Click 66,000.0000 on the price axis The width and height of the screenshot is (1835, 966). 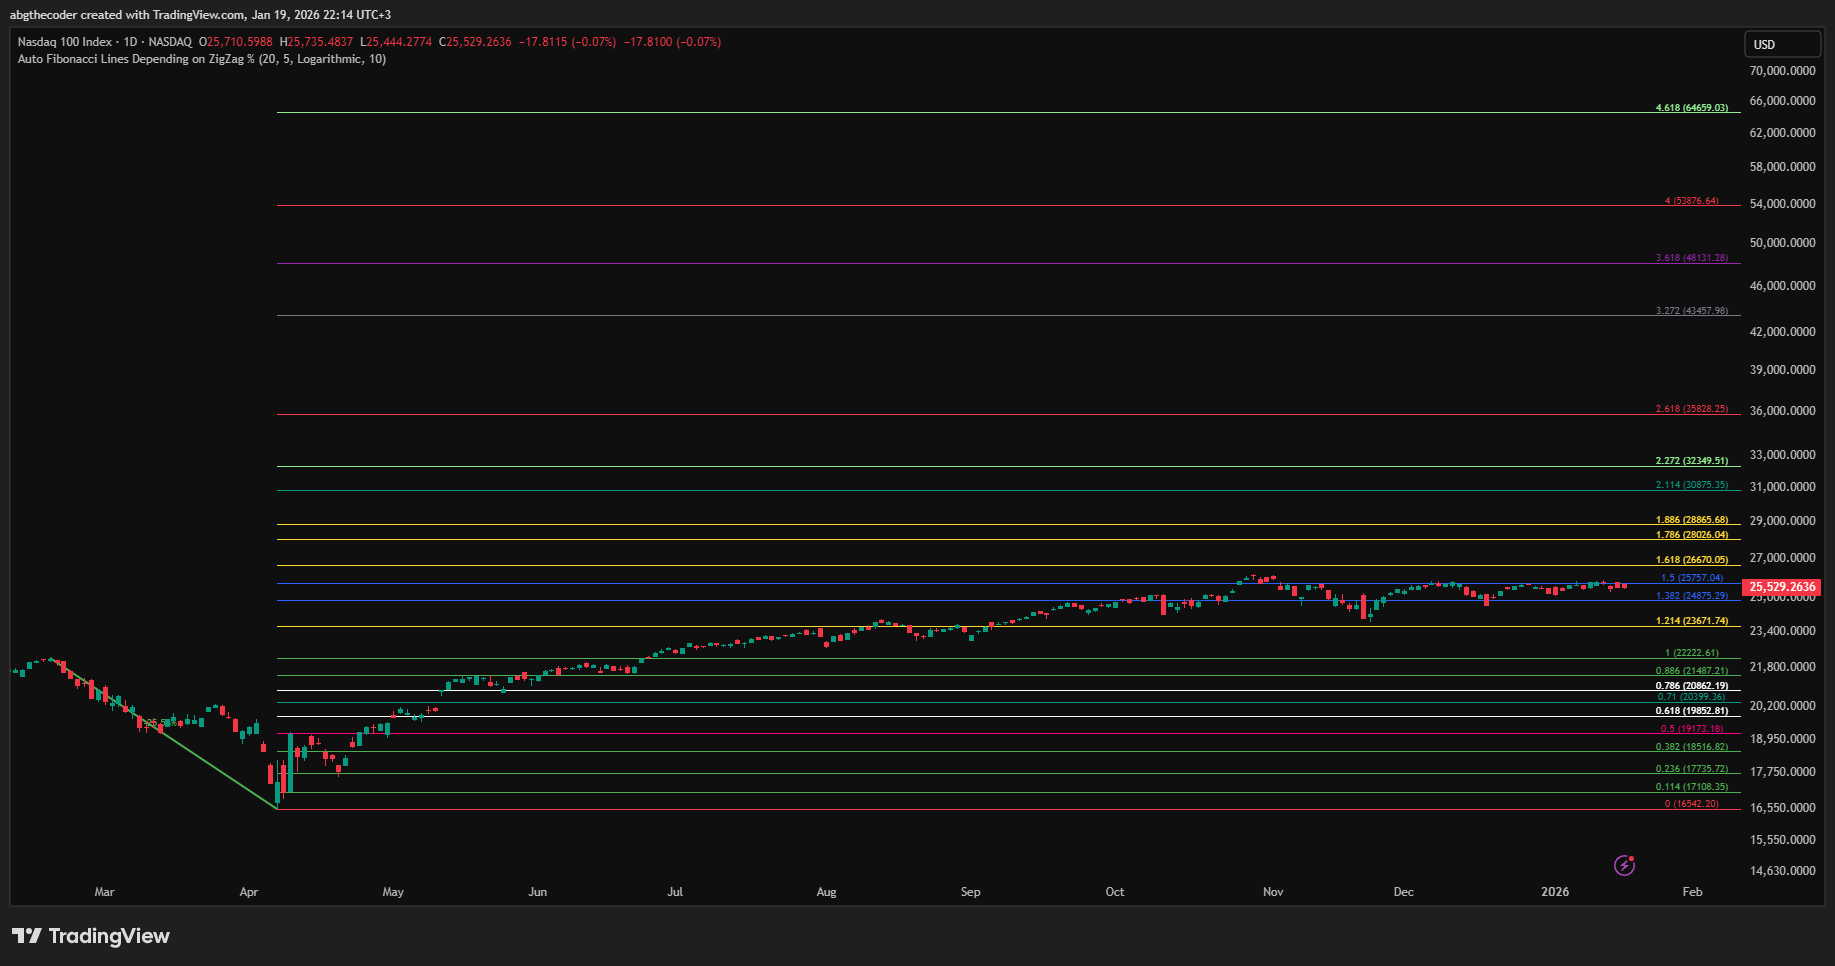tap(1782, 101)
